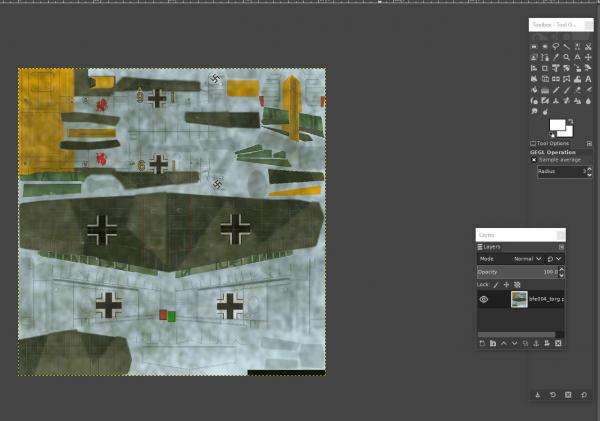Select the Crop tool
600x421 pixels.
point(545,69)
